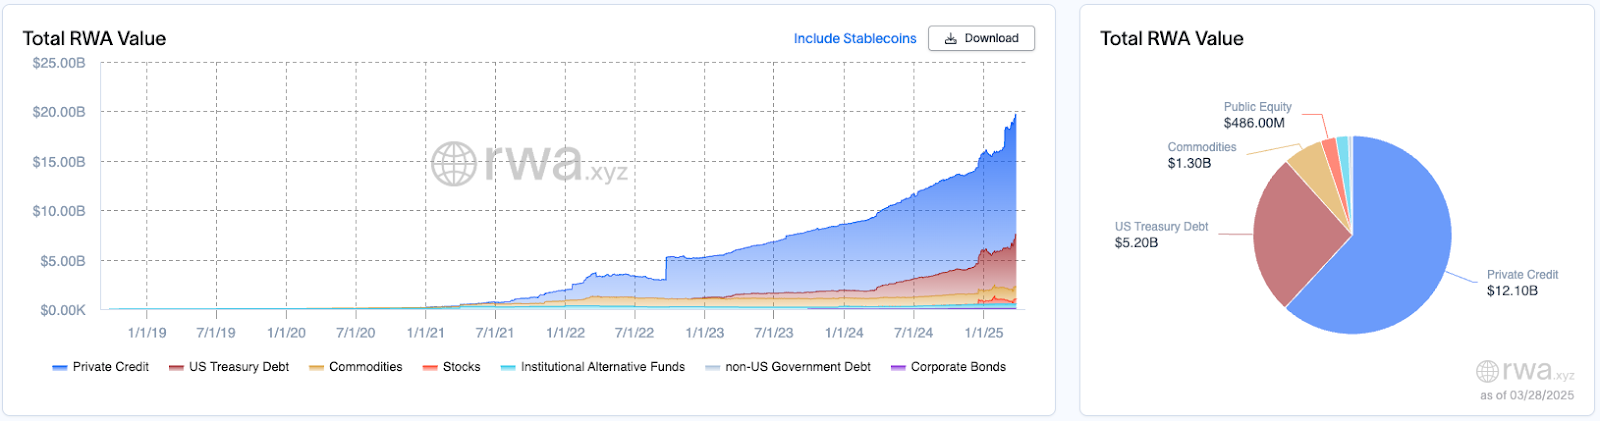This screenshot has width=1600, height=421.
Task: Toggle Commodities legend series
Action: 356,367
